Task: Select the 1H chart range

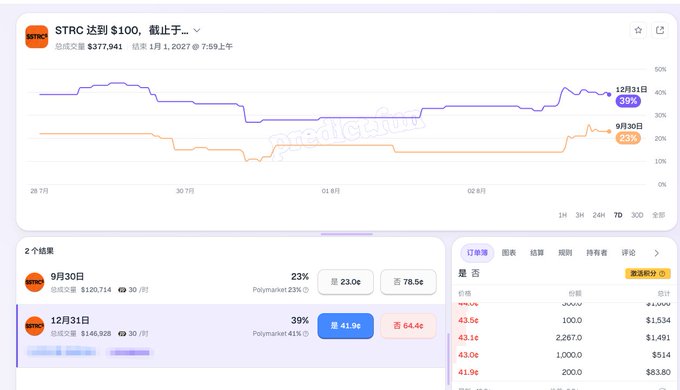Action: click(562, 215)
